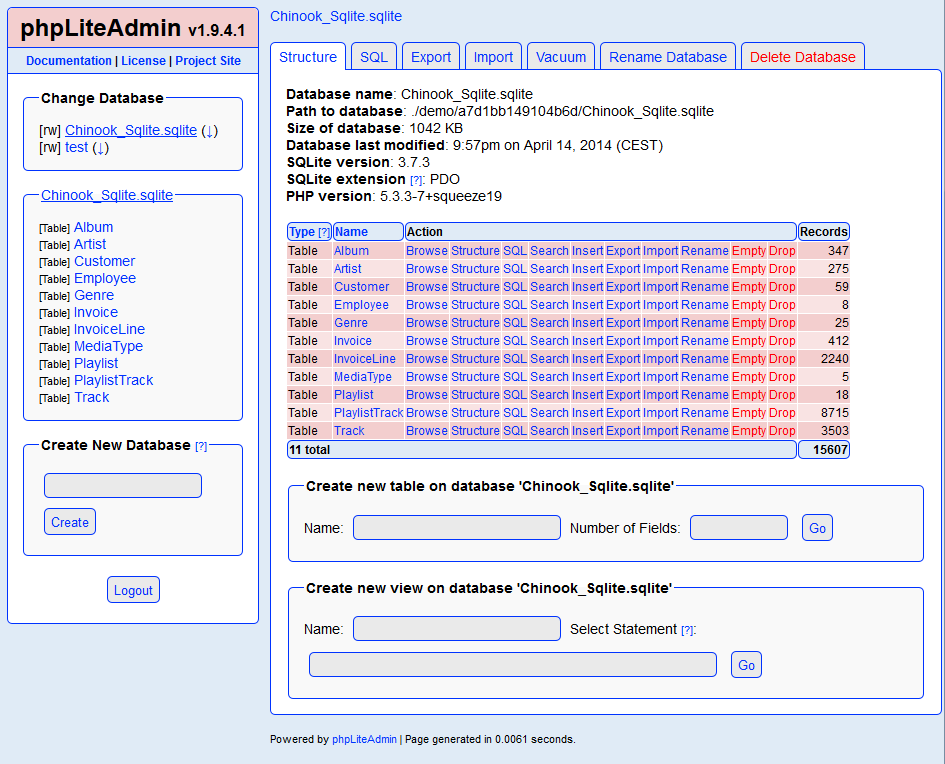Open the Vacuum tab
The width and height of the screenshot is (945, 764).
561,57
